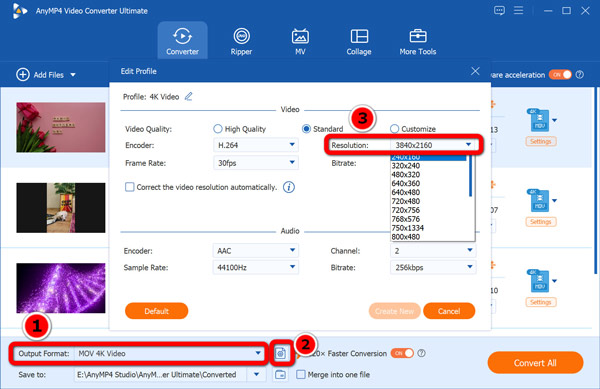Click help icon beside hardware acceleration
The width and height of the screenshot is (600, 389).
pos(580,75)
